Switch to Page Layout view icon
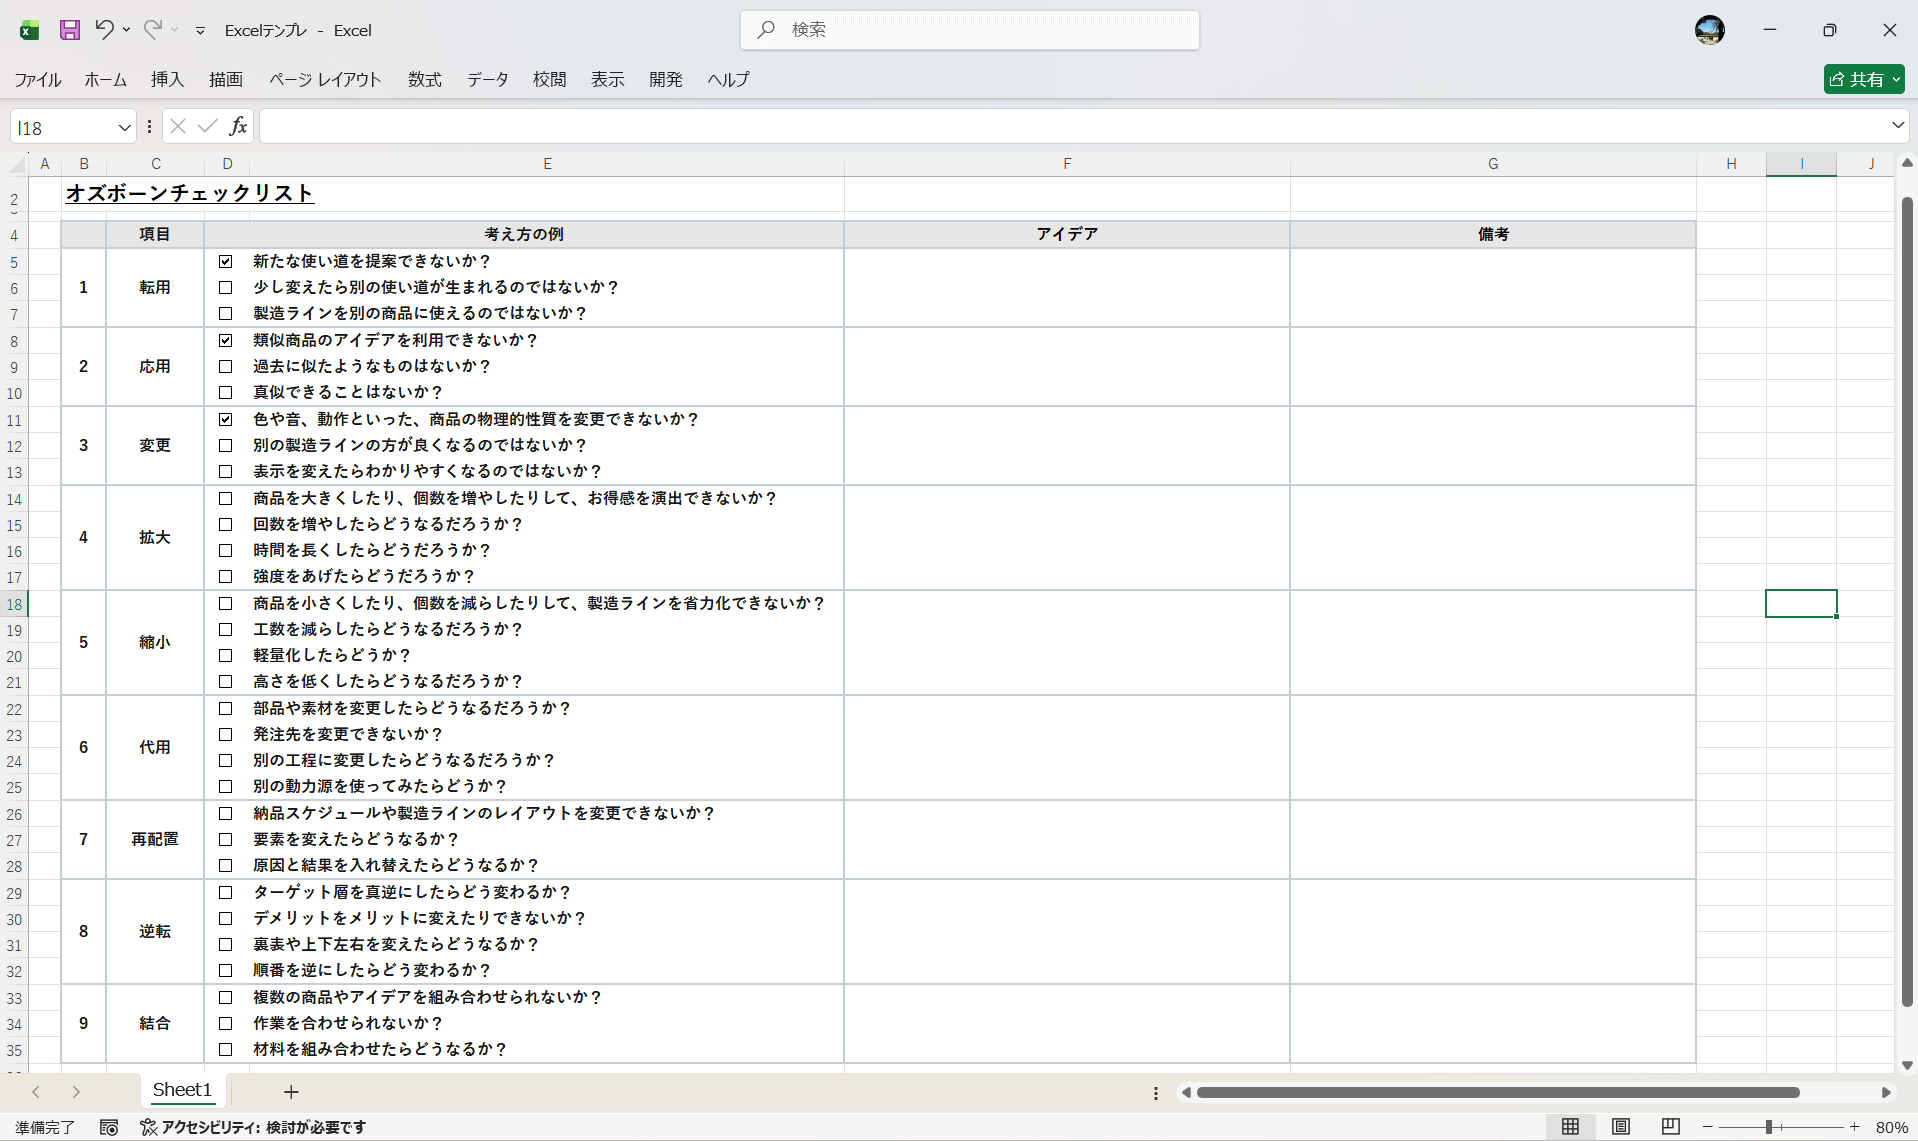 [1621, 1127]
